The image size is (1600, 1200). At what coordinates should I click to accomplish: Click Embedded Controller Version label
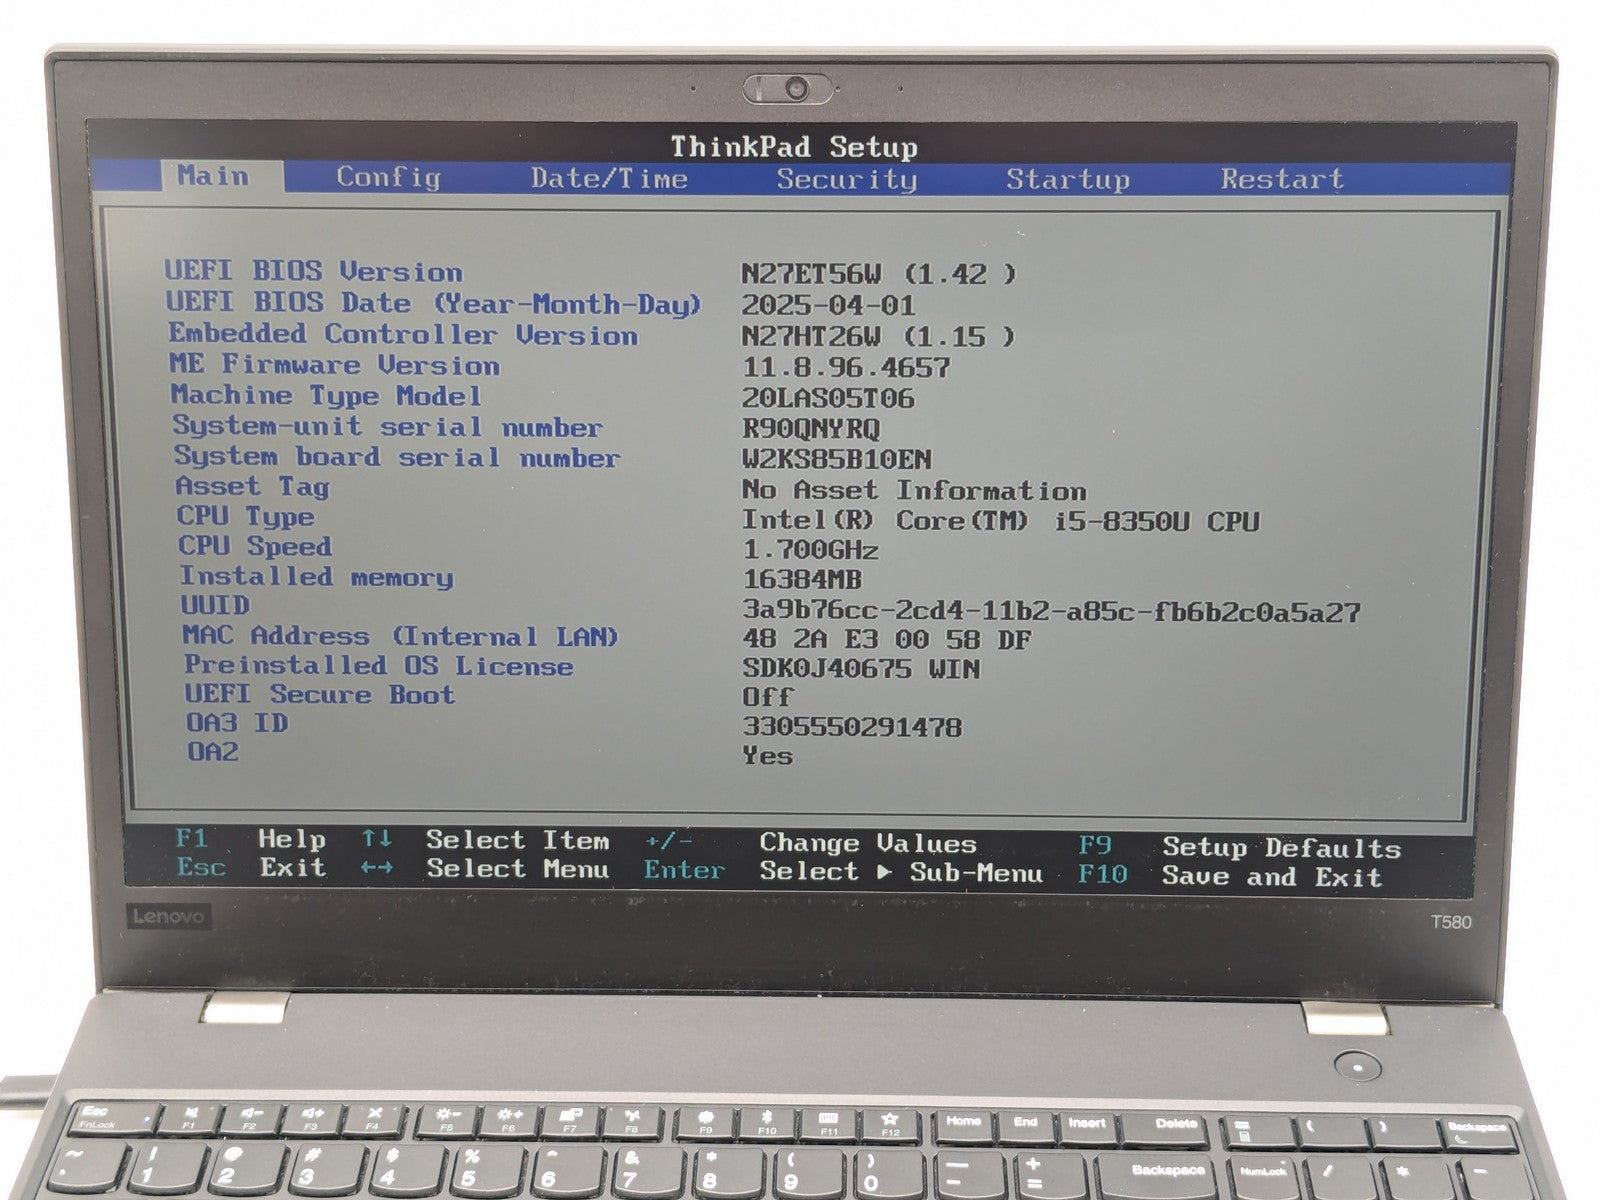[x=403, y=334]
